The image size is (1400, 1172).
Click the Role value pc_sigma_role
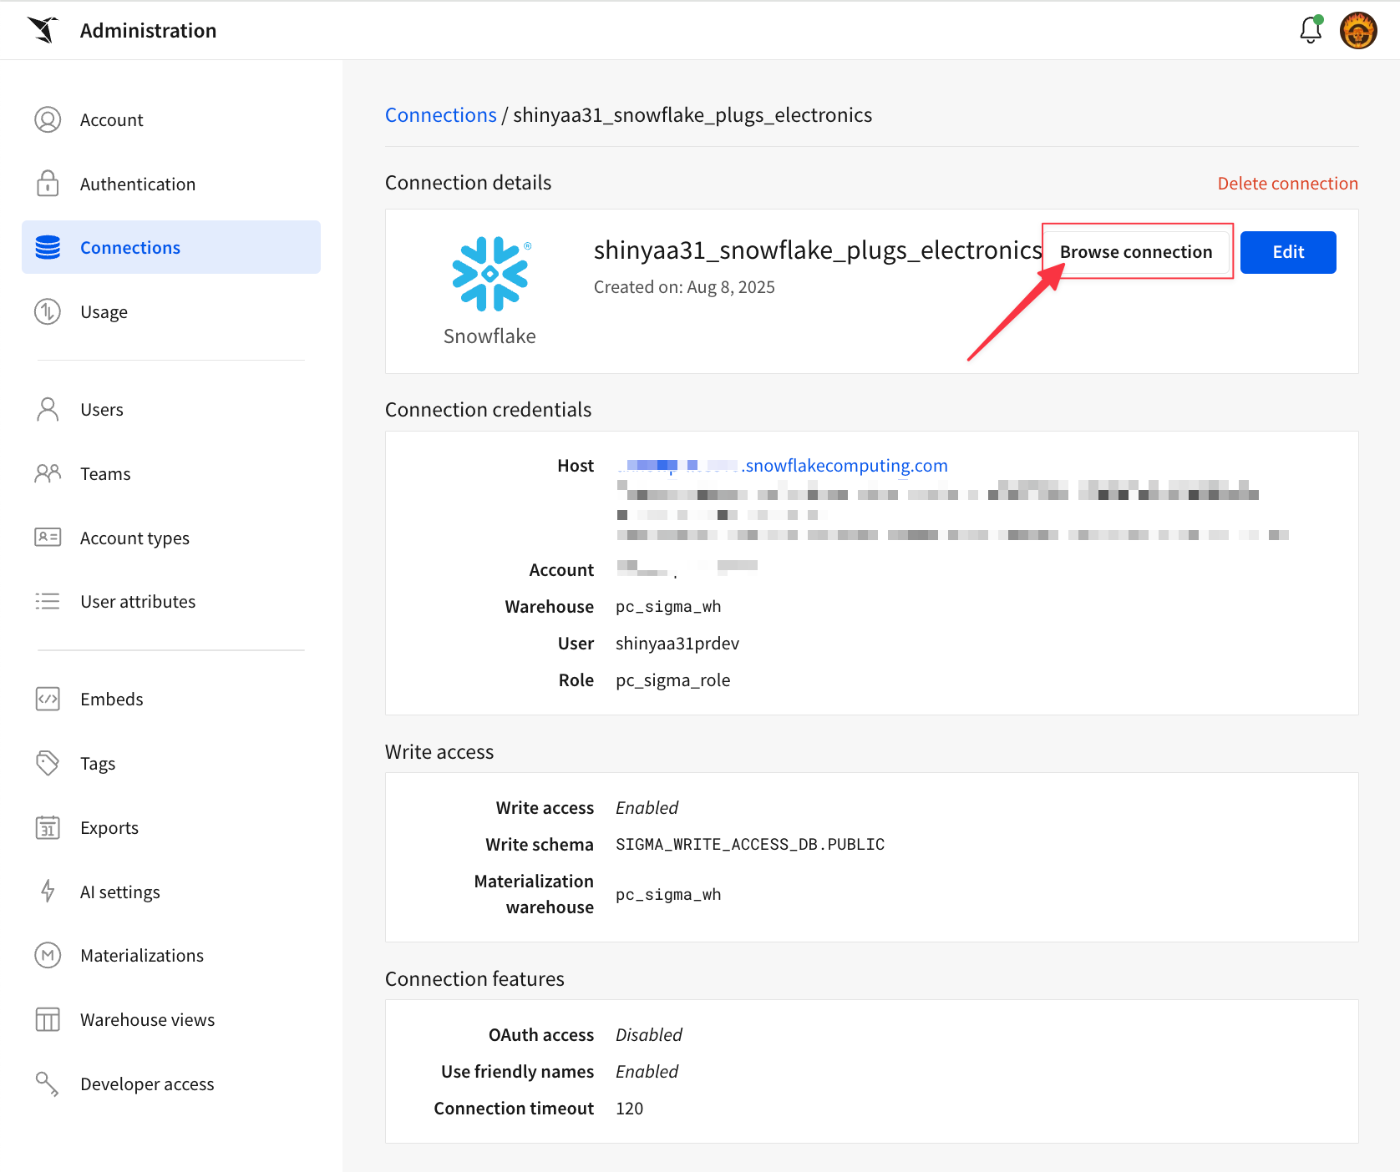click(x=673, y=681)
